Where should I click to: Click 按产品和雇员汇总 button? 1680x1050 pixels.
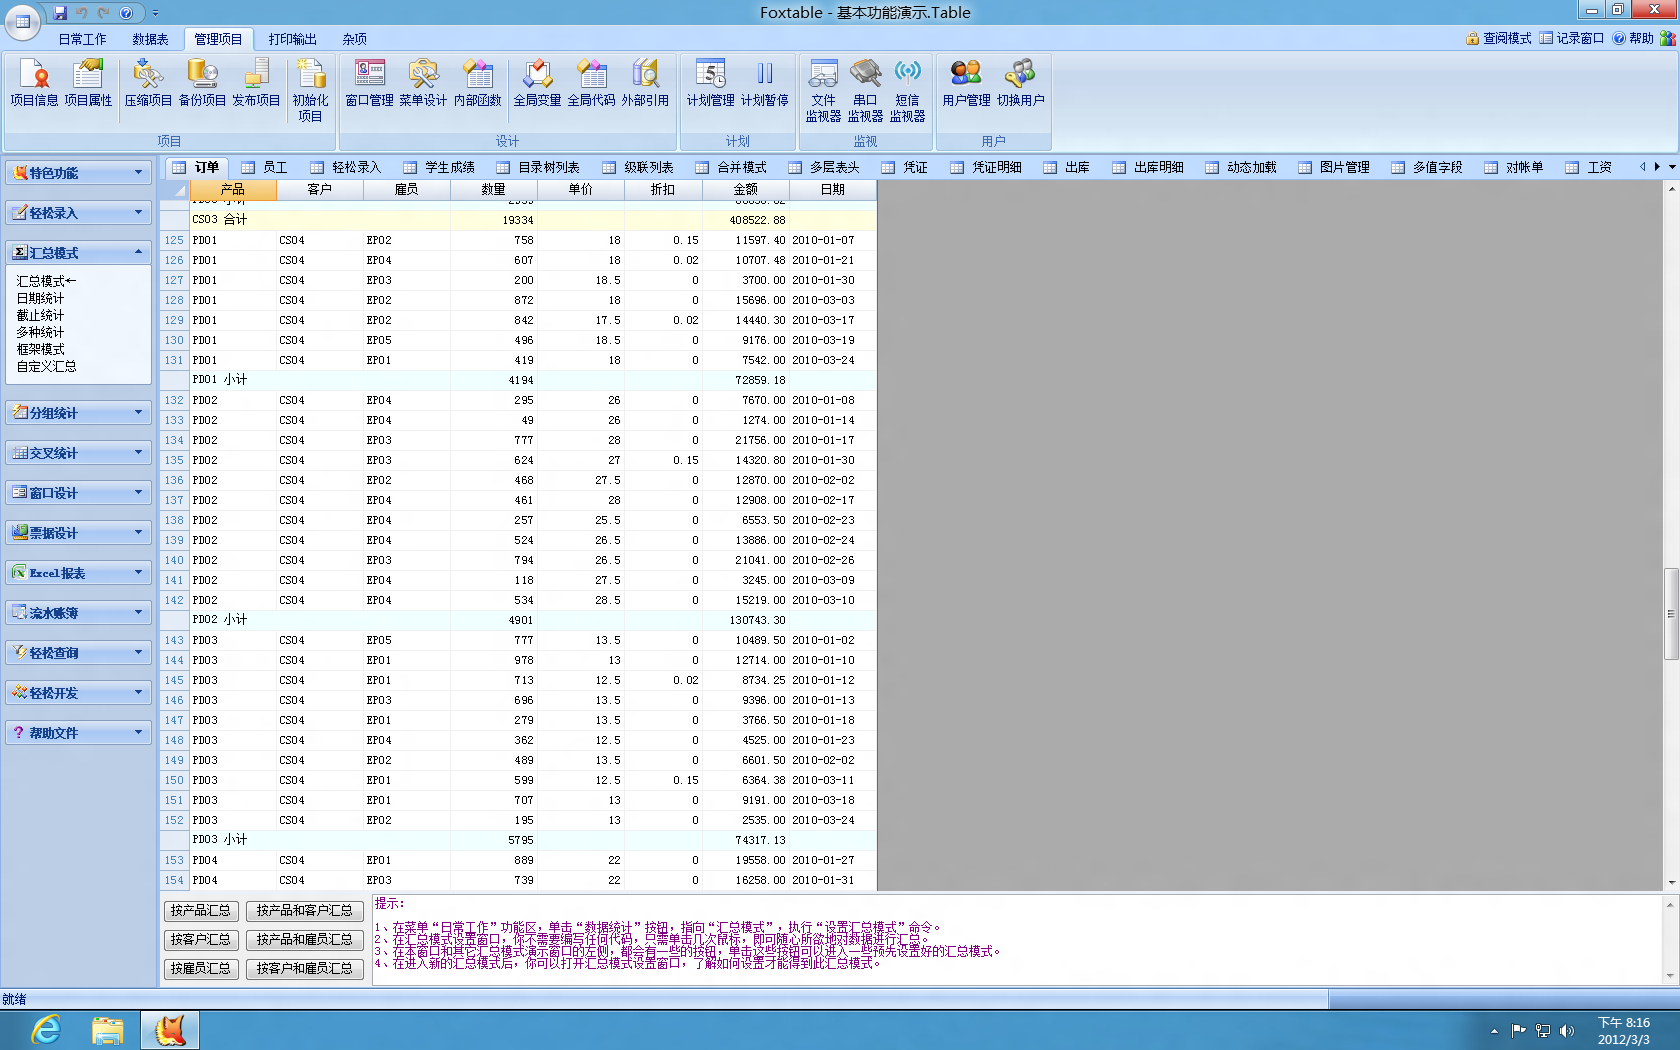[305, 940]
